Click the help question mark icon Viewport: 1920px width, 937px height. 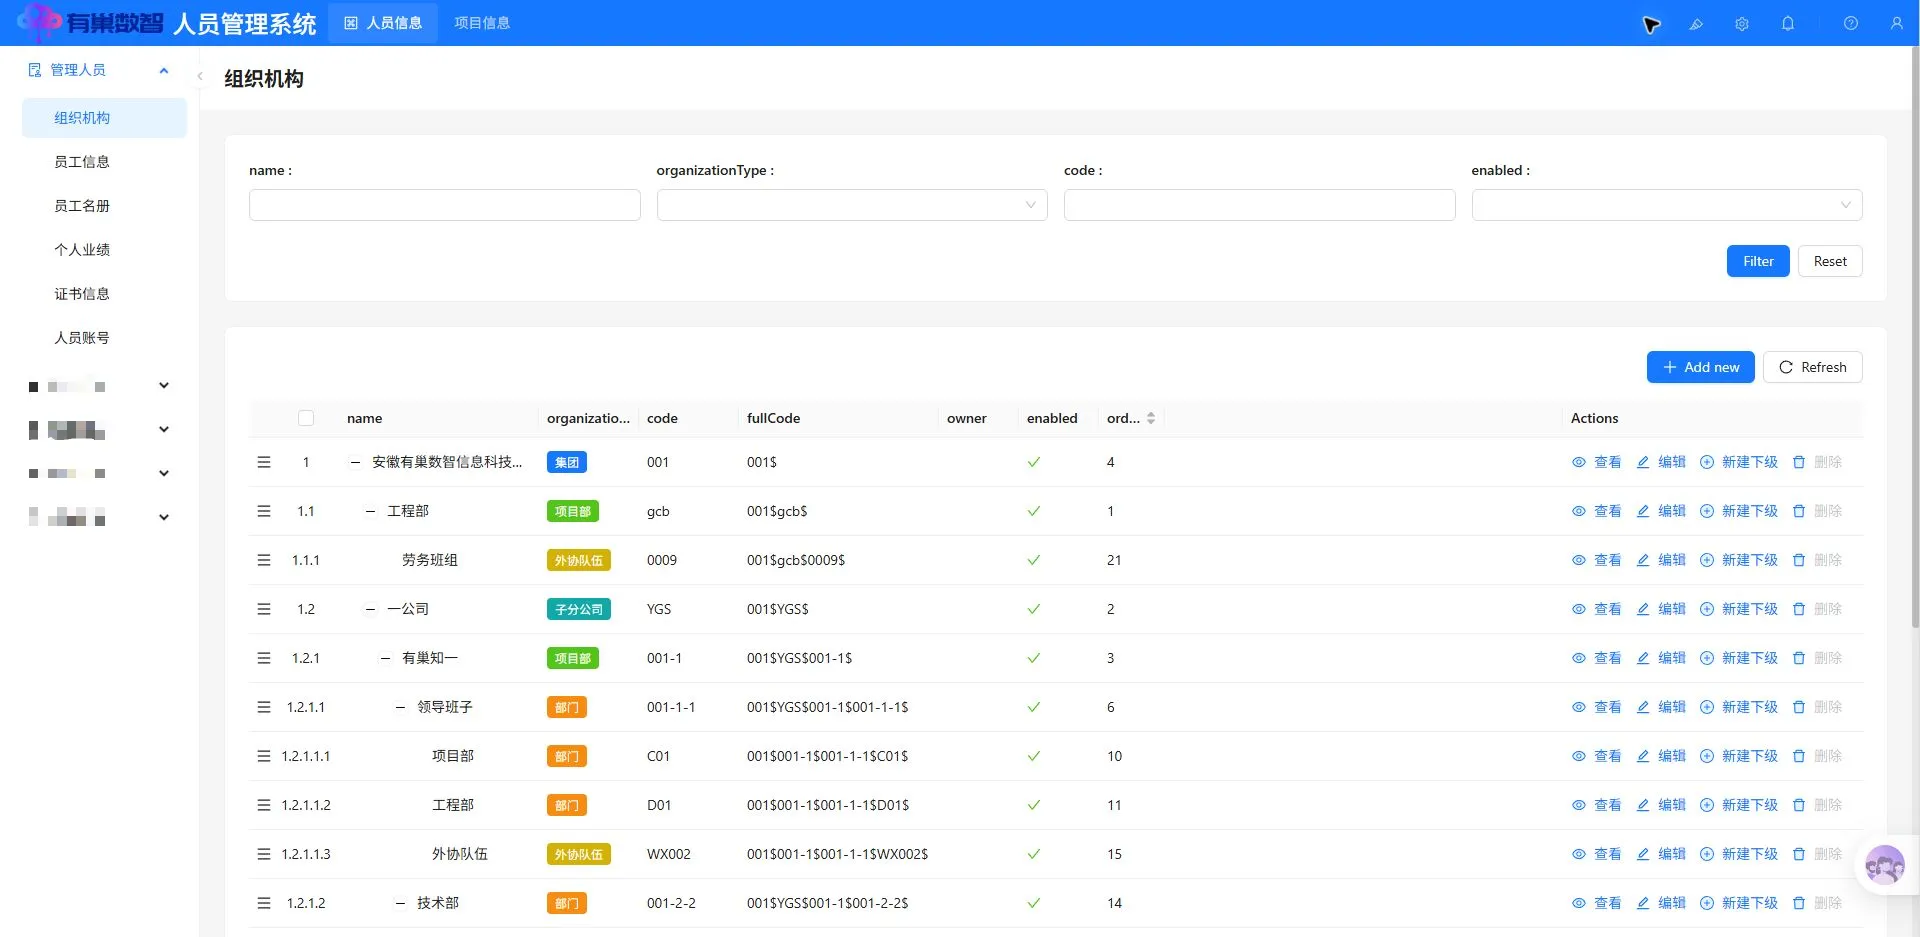click(x=1850, y=23)
